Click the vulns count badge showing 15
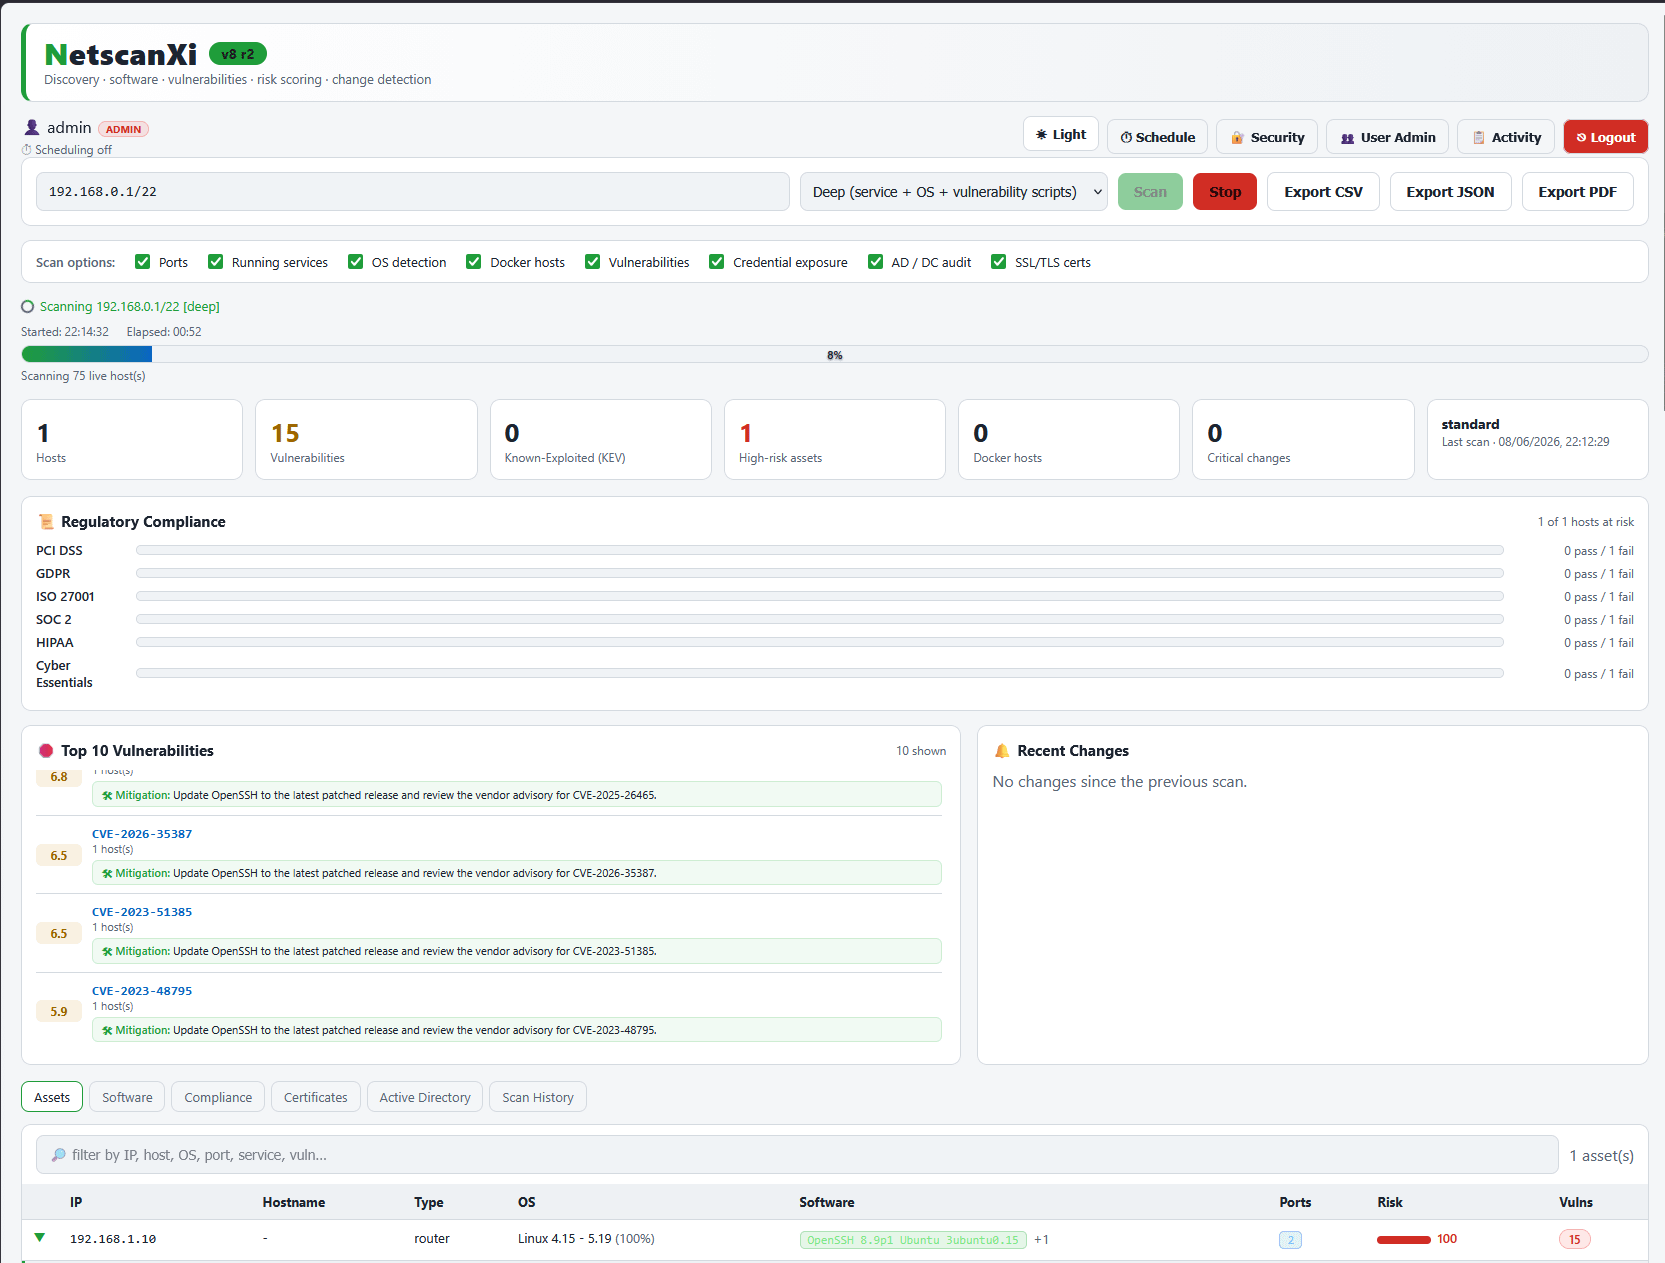 pos(1575,1240)
